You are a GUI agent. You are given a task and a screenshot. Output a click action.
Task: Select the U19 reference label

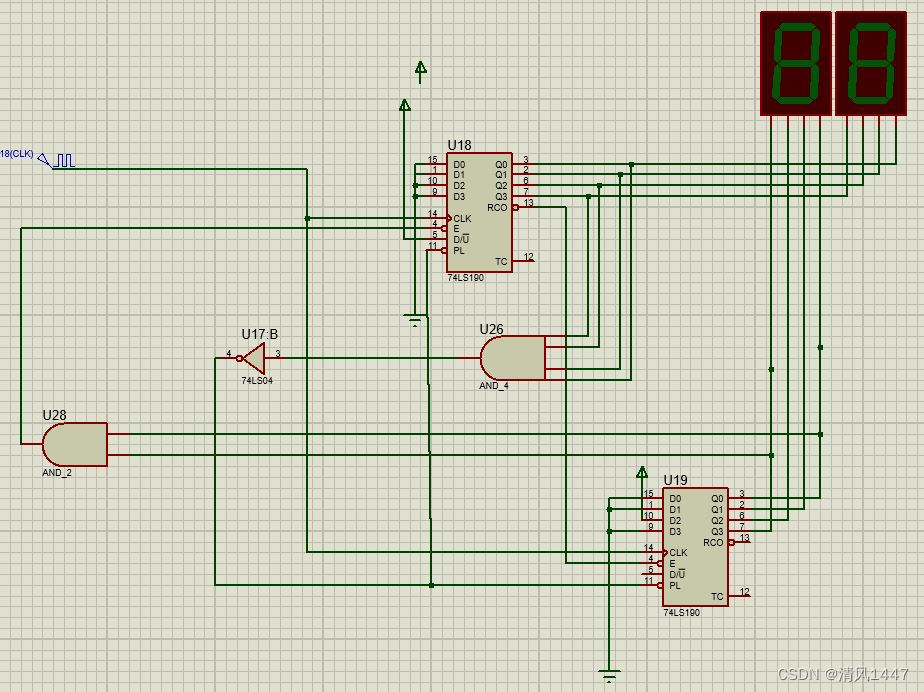click(675, 480)
